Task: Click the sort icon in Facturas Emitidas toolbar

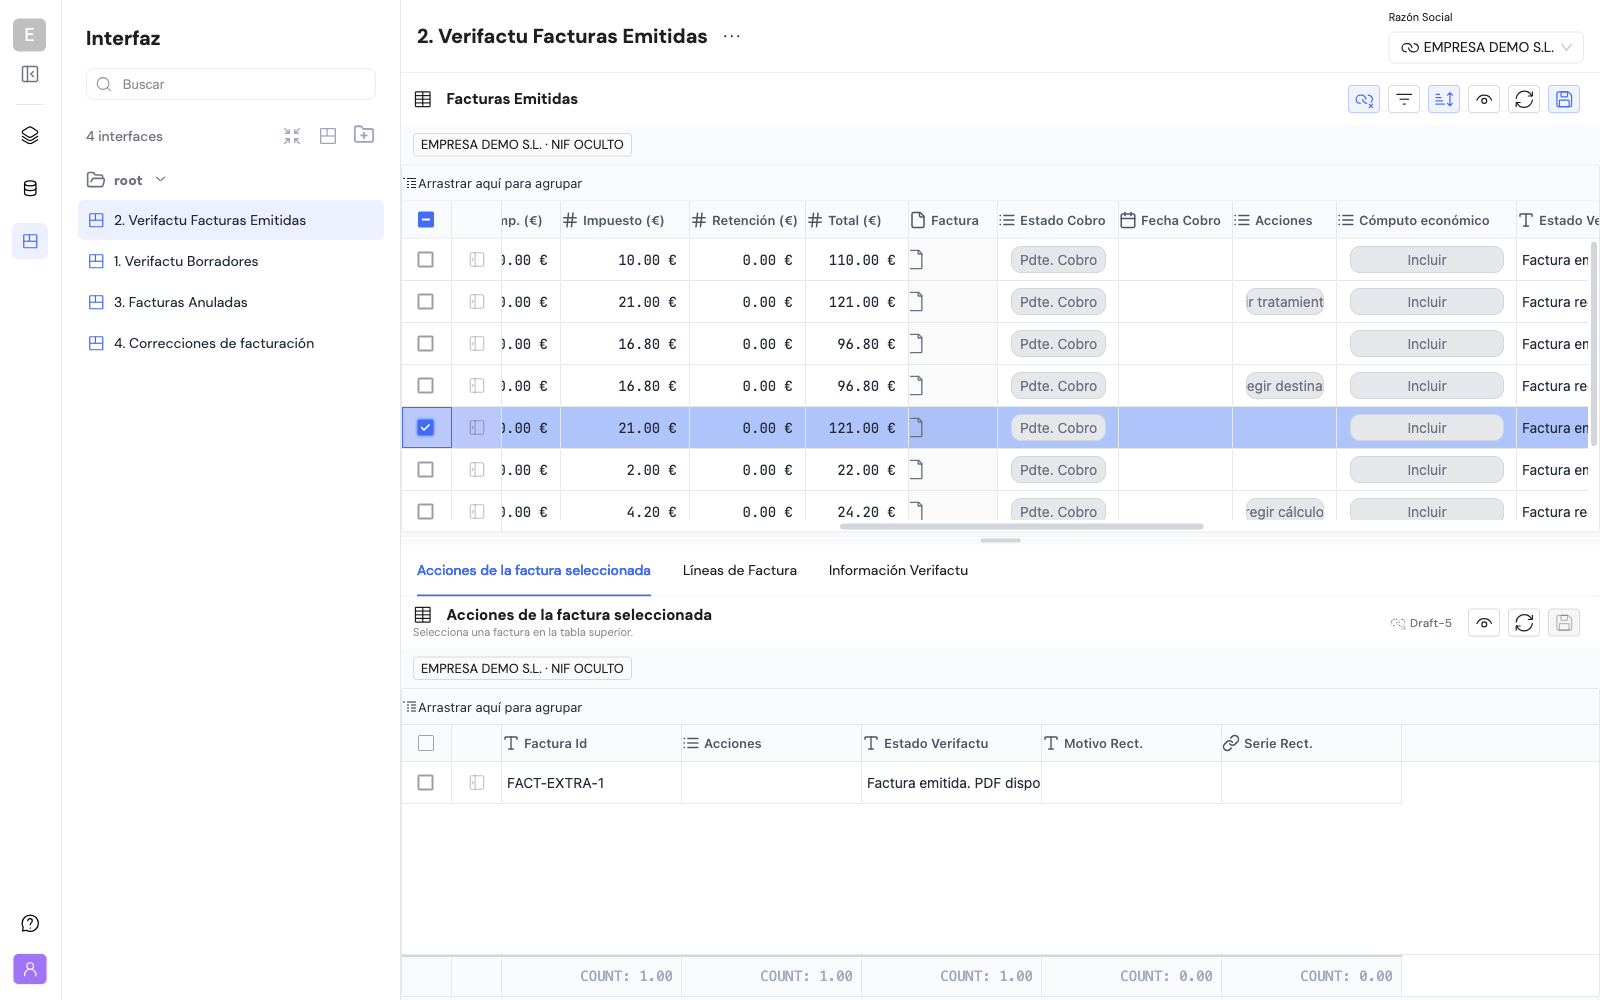Action: coord(1444,99)
